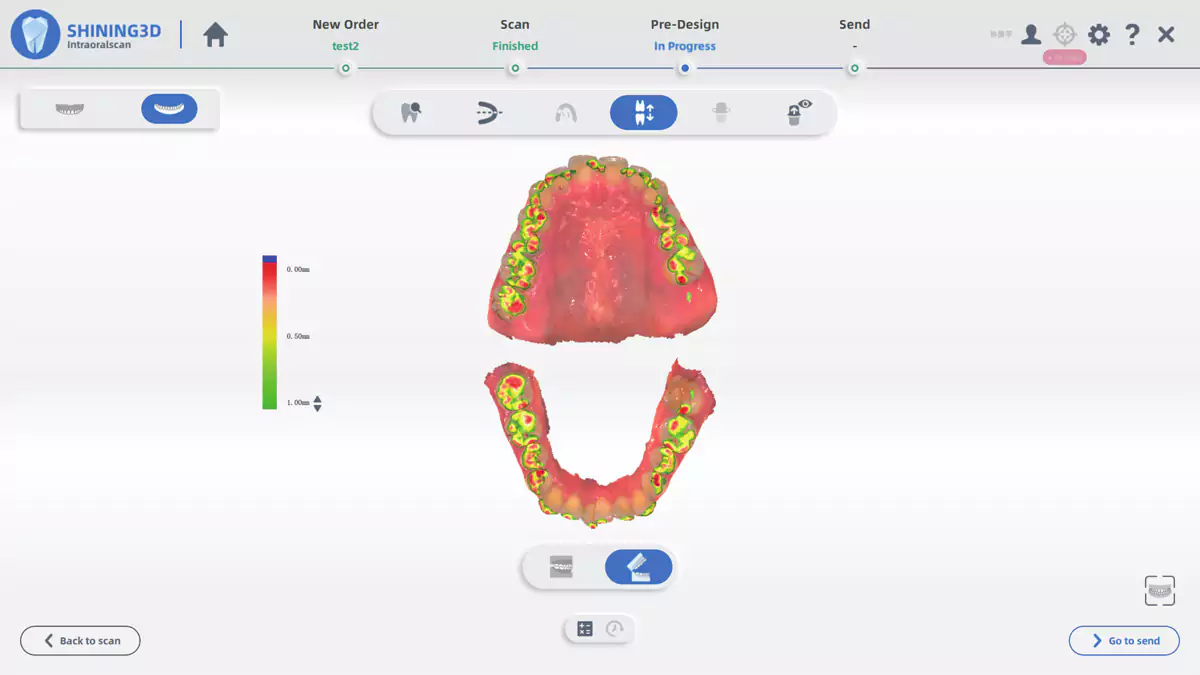Click the Pre-Design progress node

coord(685,68)
